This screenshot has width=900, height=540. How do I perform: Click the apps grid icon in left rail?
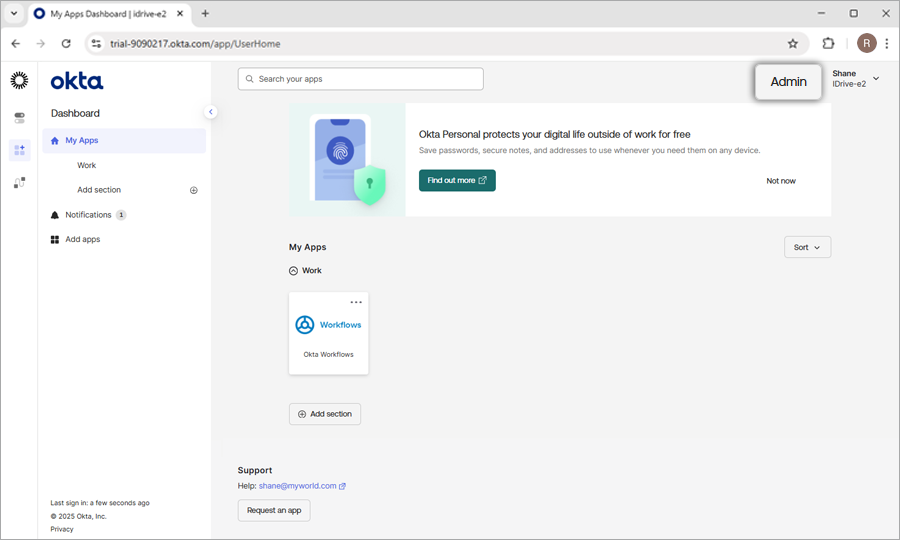click(x=19, y=150)
